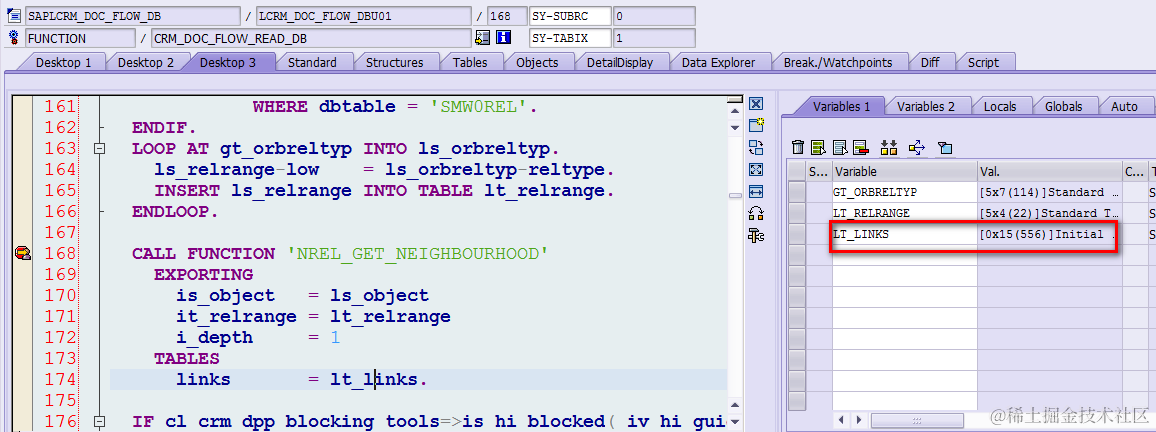The image size is (1156, 432).
Task: Click the left arrow on variables horizontal scrollbar
Action: (840, 419)
